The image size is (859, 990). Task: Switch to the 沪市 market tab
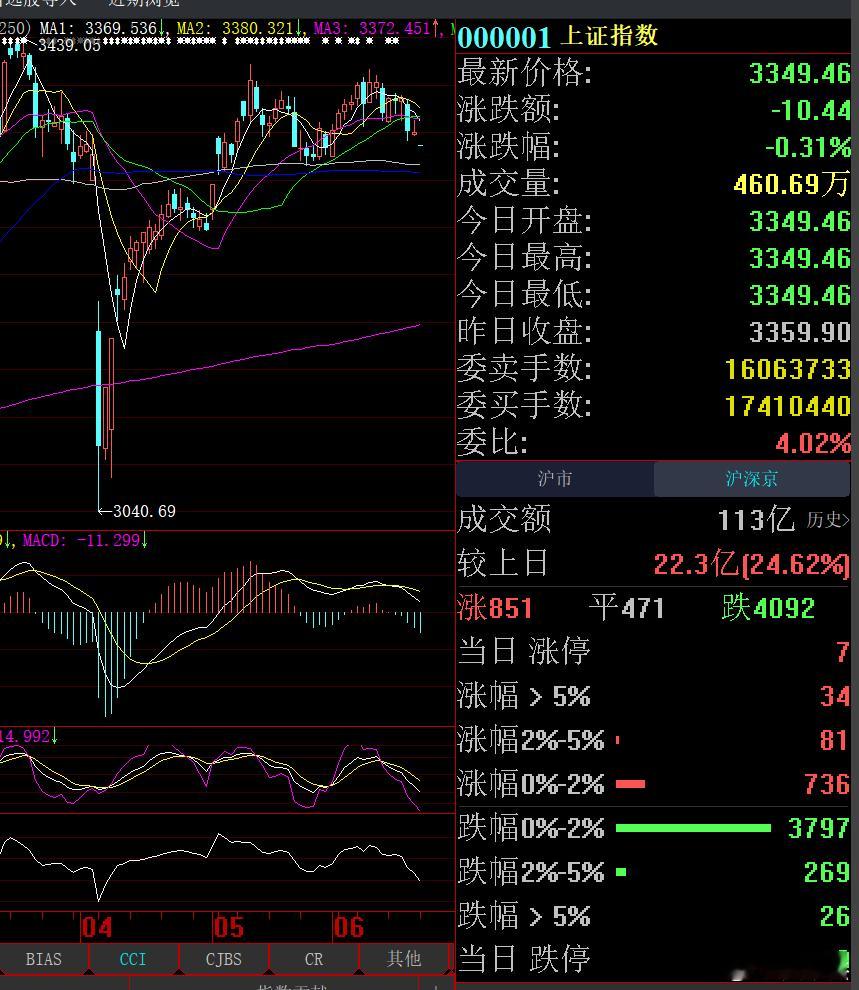tap(555, 479)
